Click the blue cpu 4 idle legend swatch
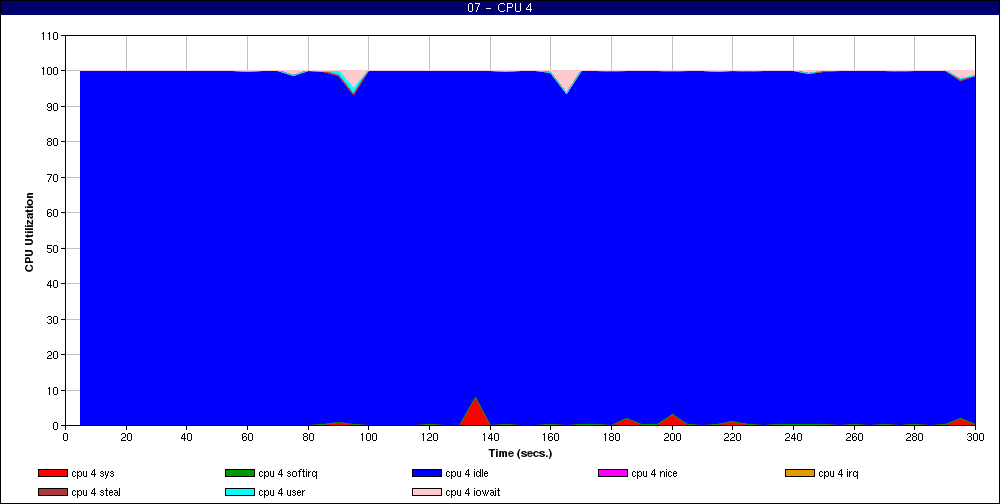The height and width of the screenshot is (504, 1000). (x=427, y=473)
